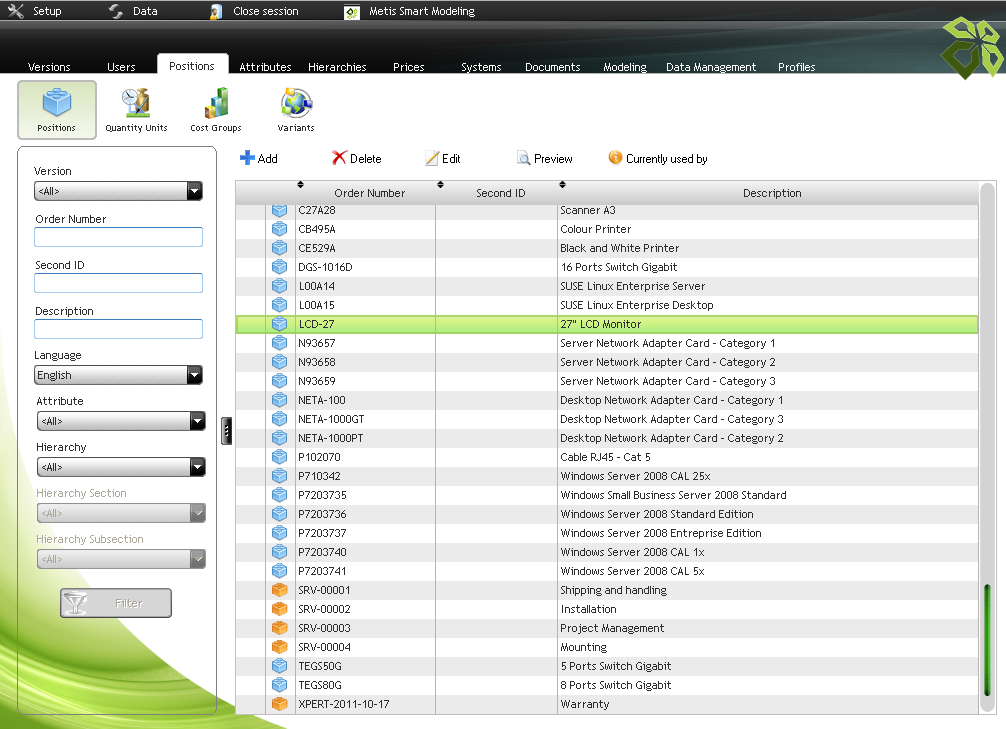Expand the Language dropdown set to English

click(194, 375)
